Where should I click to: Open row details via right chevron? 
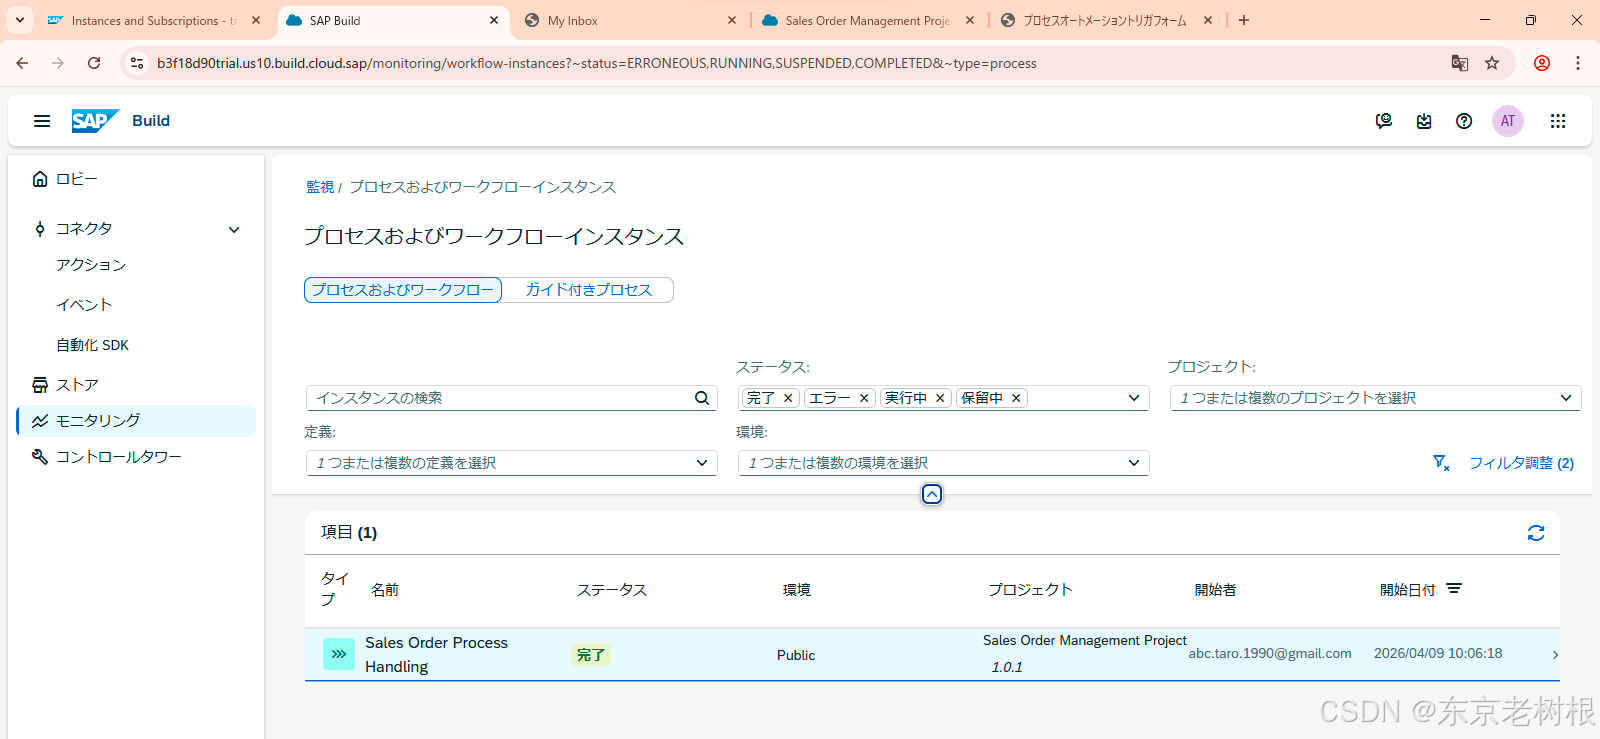[1555, 655]
